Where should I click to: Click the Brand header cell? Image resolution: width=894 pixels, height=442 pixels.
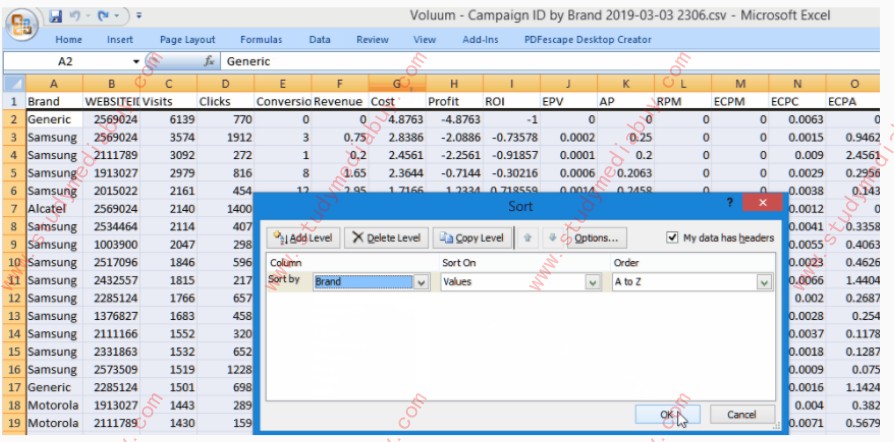point(54,102)
